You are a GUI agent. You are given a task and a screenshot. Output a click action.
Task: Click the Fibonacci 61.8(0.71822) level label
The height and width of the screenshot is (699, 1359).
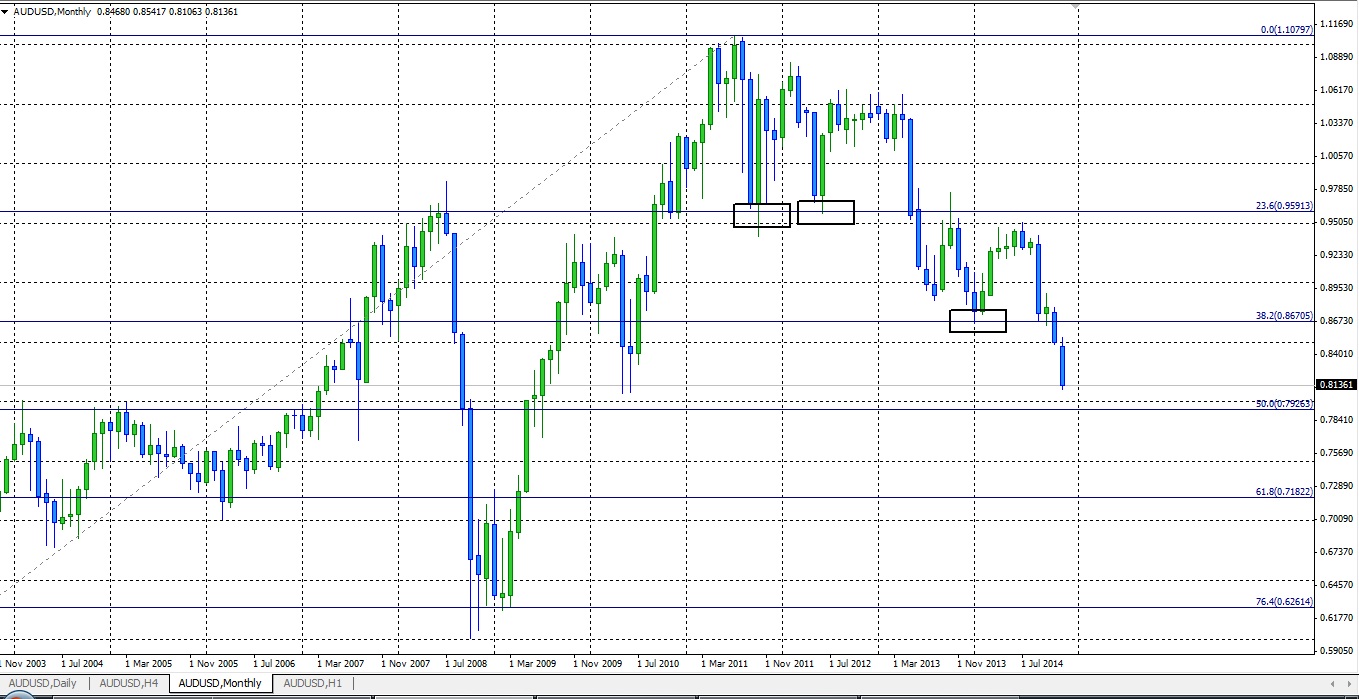coord(1284,491)
